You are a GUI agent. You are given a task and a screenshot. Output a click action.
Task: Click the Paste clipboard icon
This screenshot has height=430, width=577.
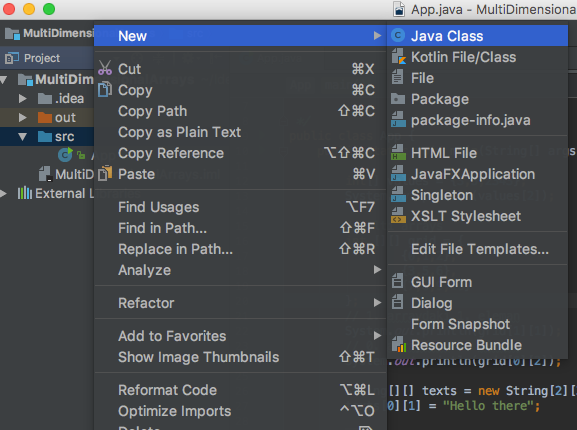click(x=105, y=173)
